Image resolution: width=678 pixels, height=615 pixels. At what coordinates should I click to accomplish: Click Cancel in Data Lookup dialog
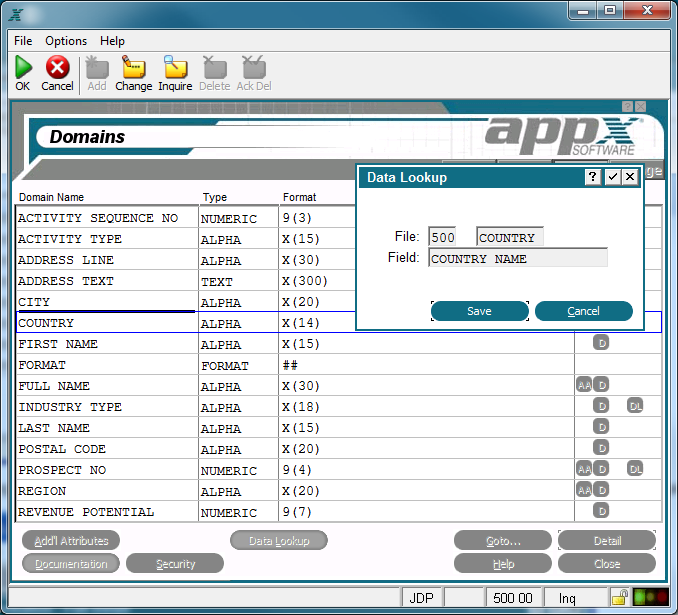coord(584,311)
